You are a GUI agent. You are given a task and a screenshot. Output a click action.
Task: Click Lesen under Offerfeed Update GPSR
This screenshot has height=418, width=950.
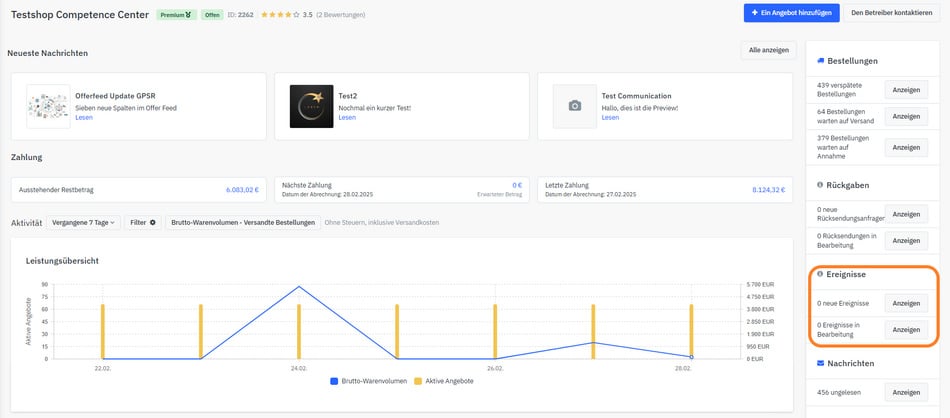point(84,118)
